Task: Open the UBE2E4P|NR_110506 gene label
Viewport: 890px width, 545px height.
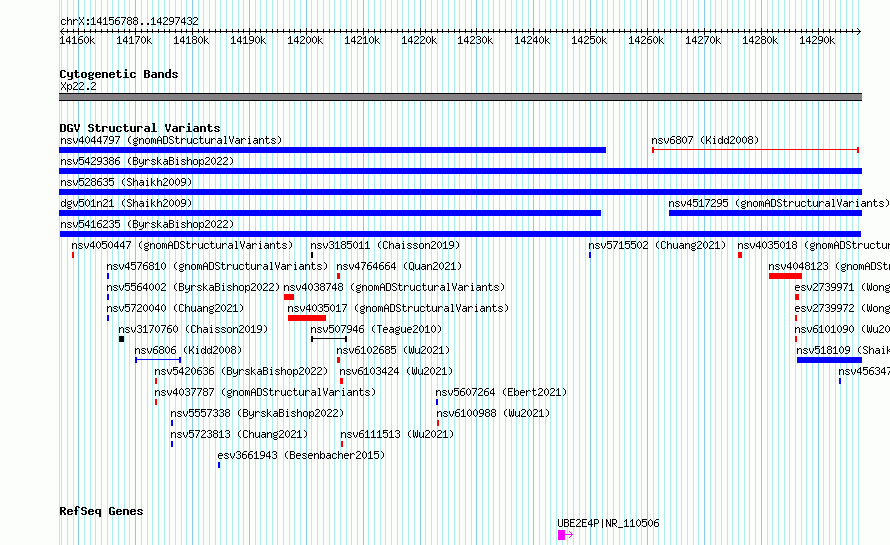Action: click(x=608, y=523)
